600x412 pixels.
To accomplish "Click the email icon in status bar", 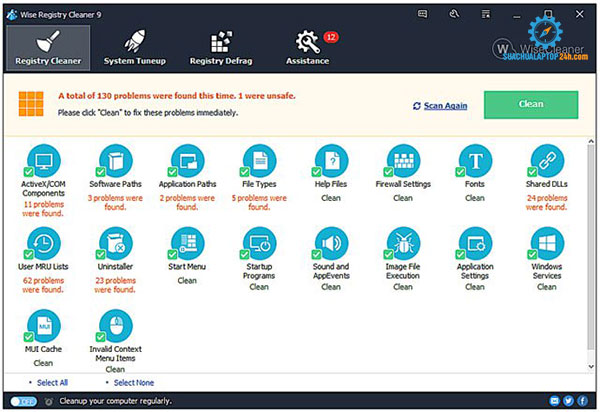I will point(554,401).
